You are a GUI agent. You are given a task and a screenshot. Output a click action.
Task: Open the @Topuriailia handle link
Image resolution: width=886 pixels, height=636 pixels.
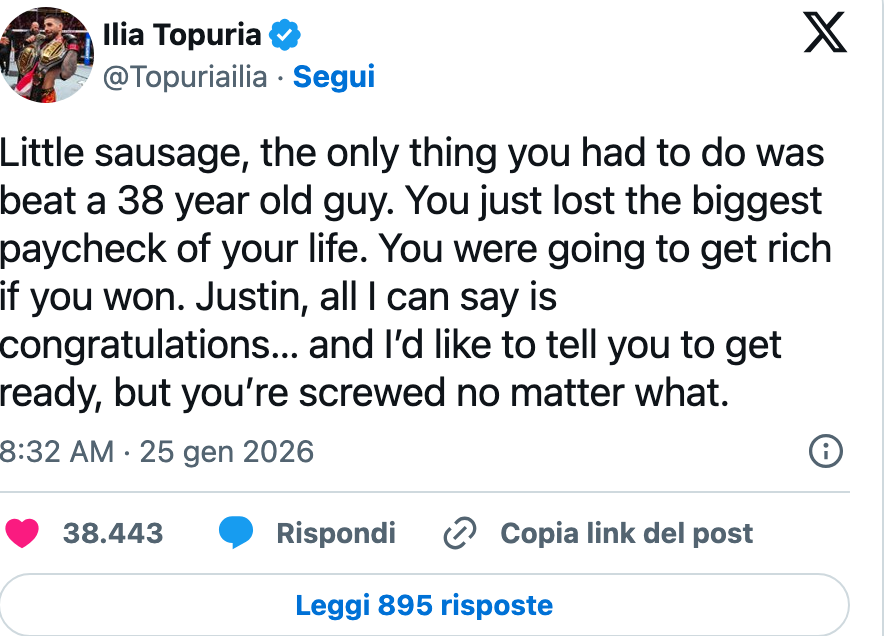pos(185,77)
